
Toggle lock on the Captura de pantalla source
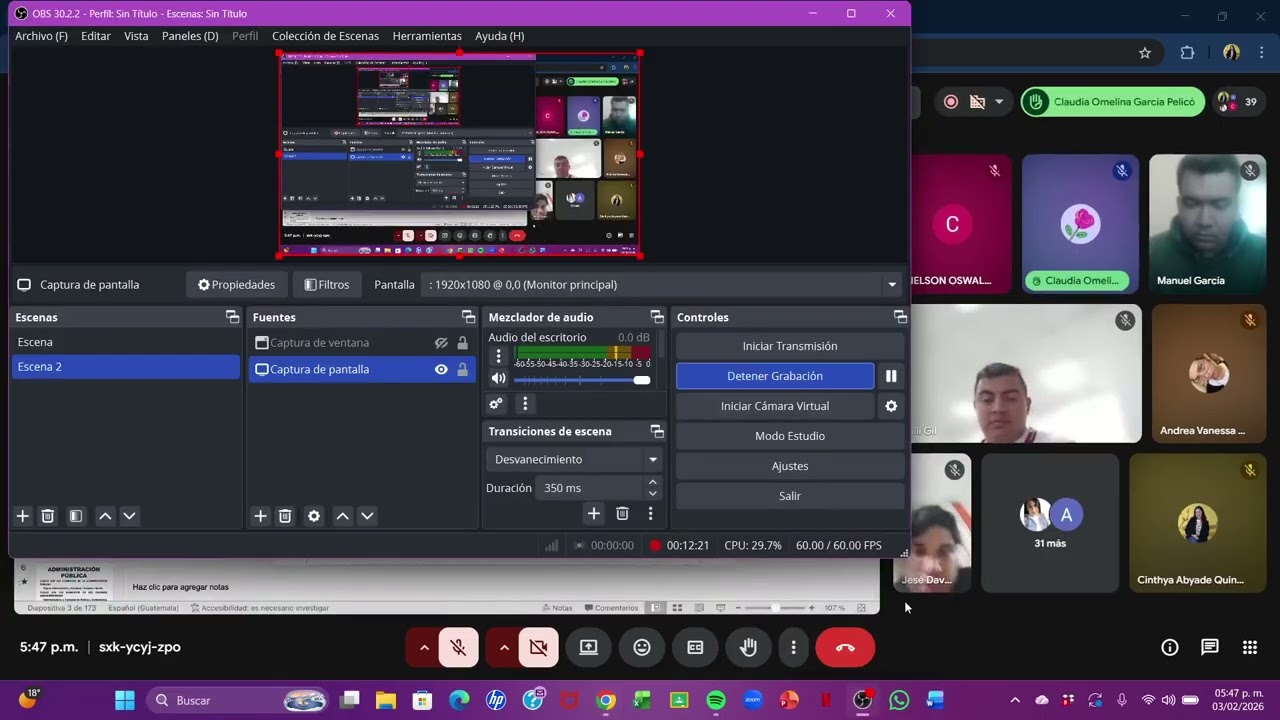[462, 369]
